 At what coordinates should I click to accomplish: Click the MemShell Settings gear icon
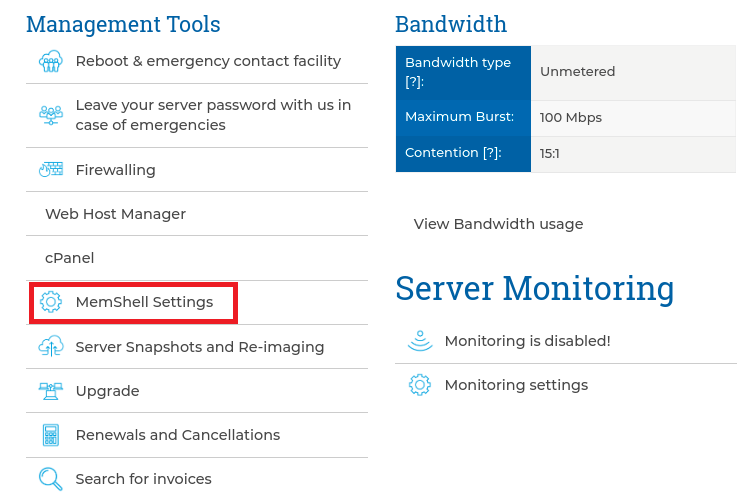[51, 302]
